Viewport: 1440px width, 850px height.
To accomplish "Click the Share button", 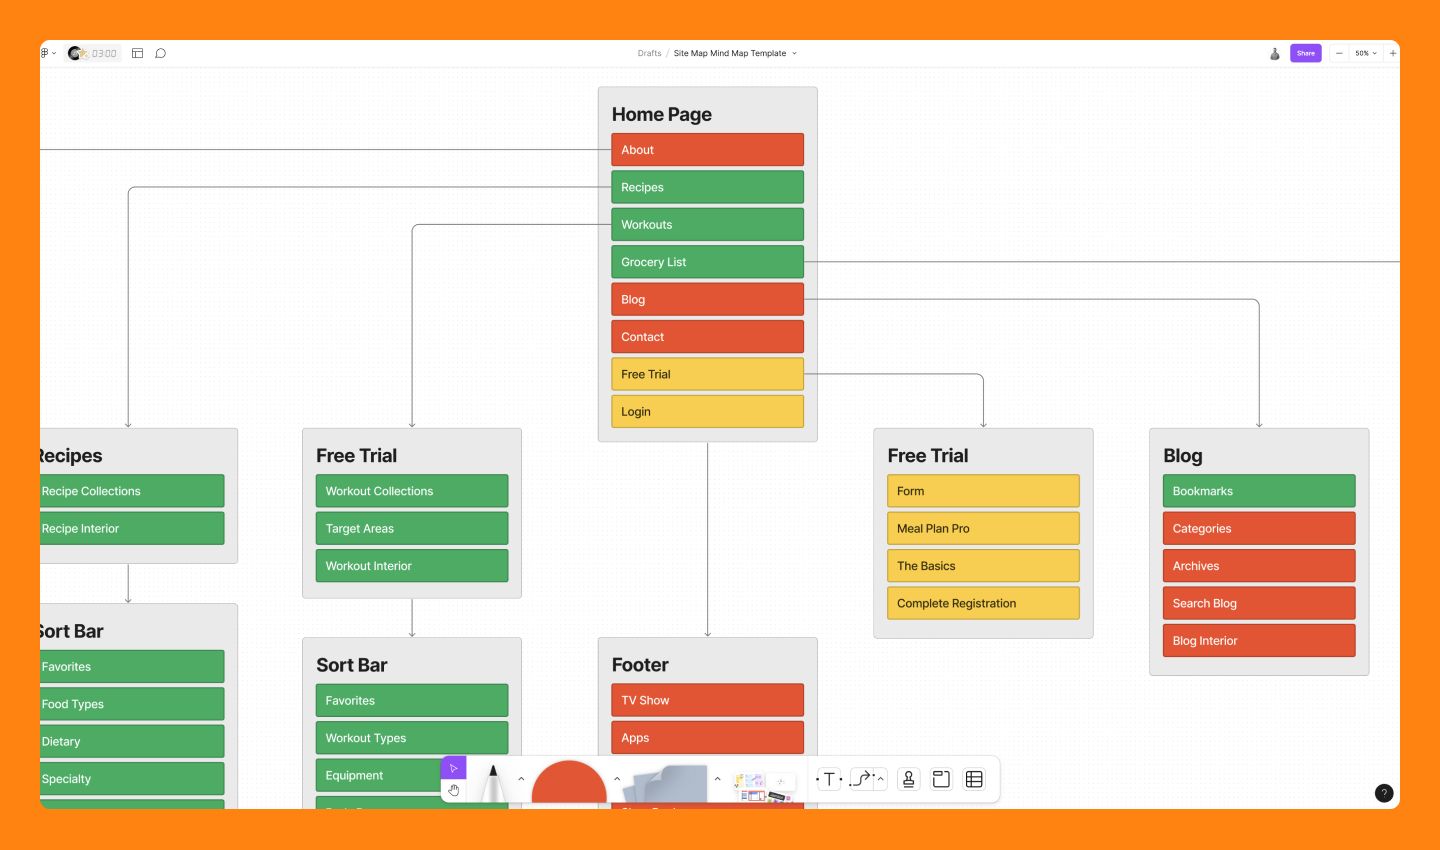I will point(1305,52).
